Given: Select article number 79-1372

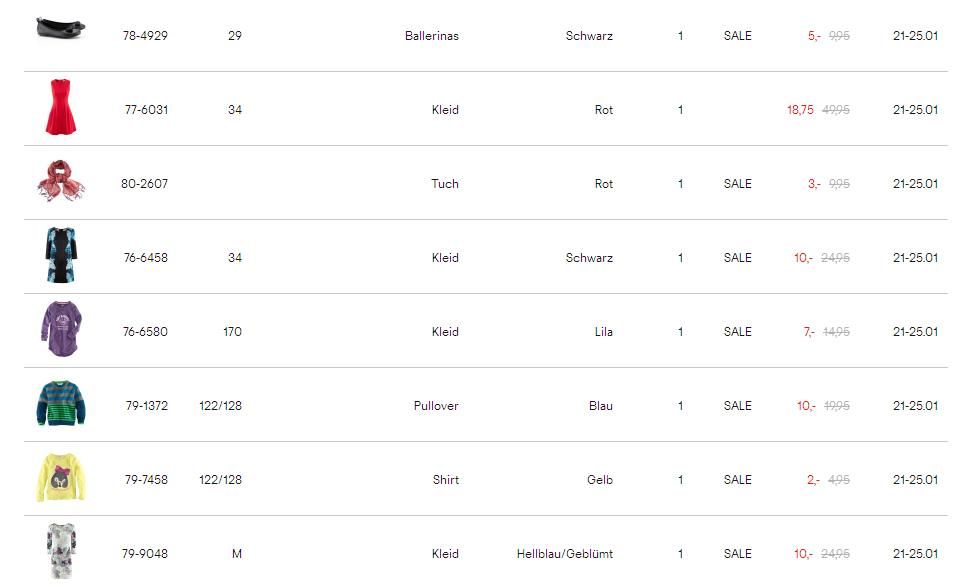Looking at the screenshot, I should (x=146, y=406).
